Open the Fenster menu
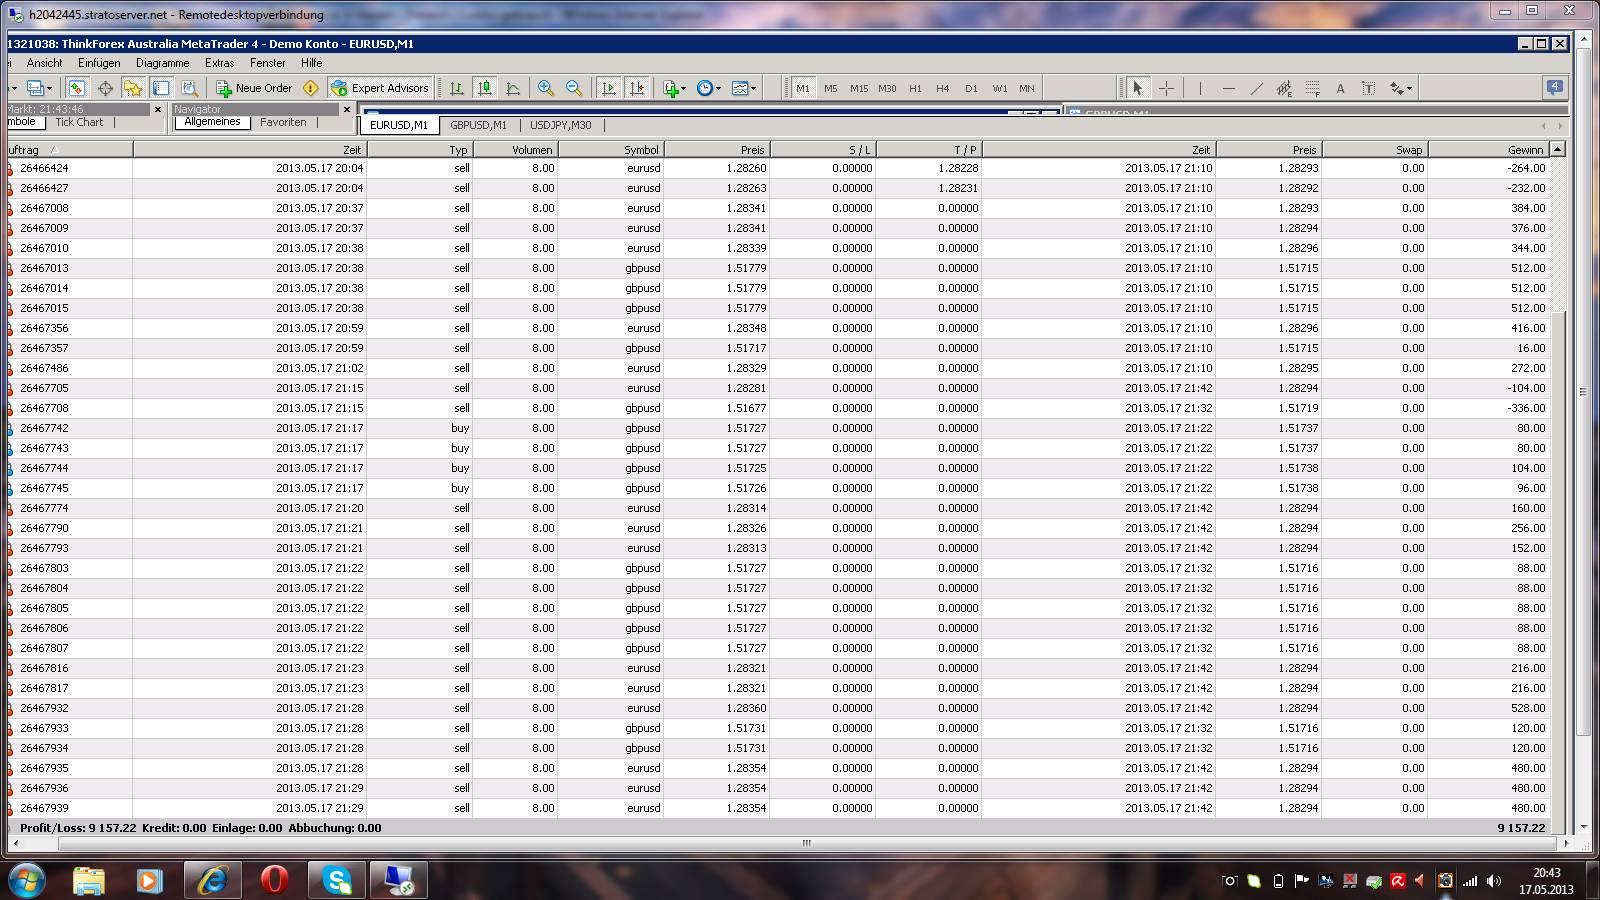1600x900 pixels. click(267, 63)
